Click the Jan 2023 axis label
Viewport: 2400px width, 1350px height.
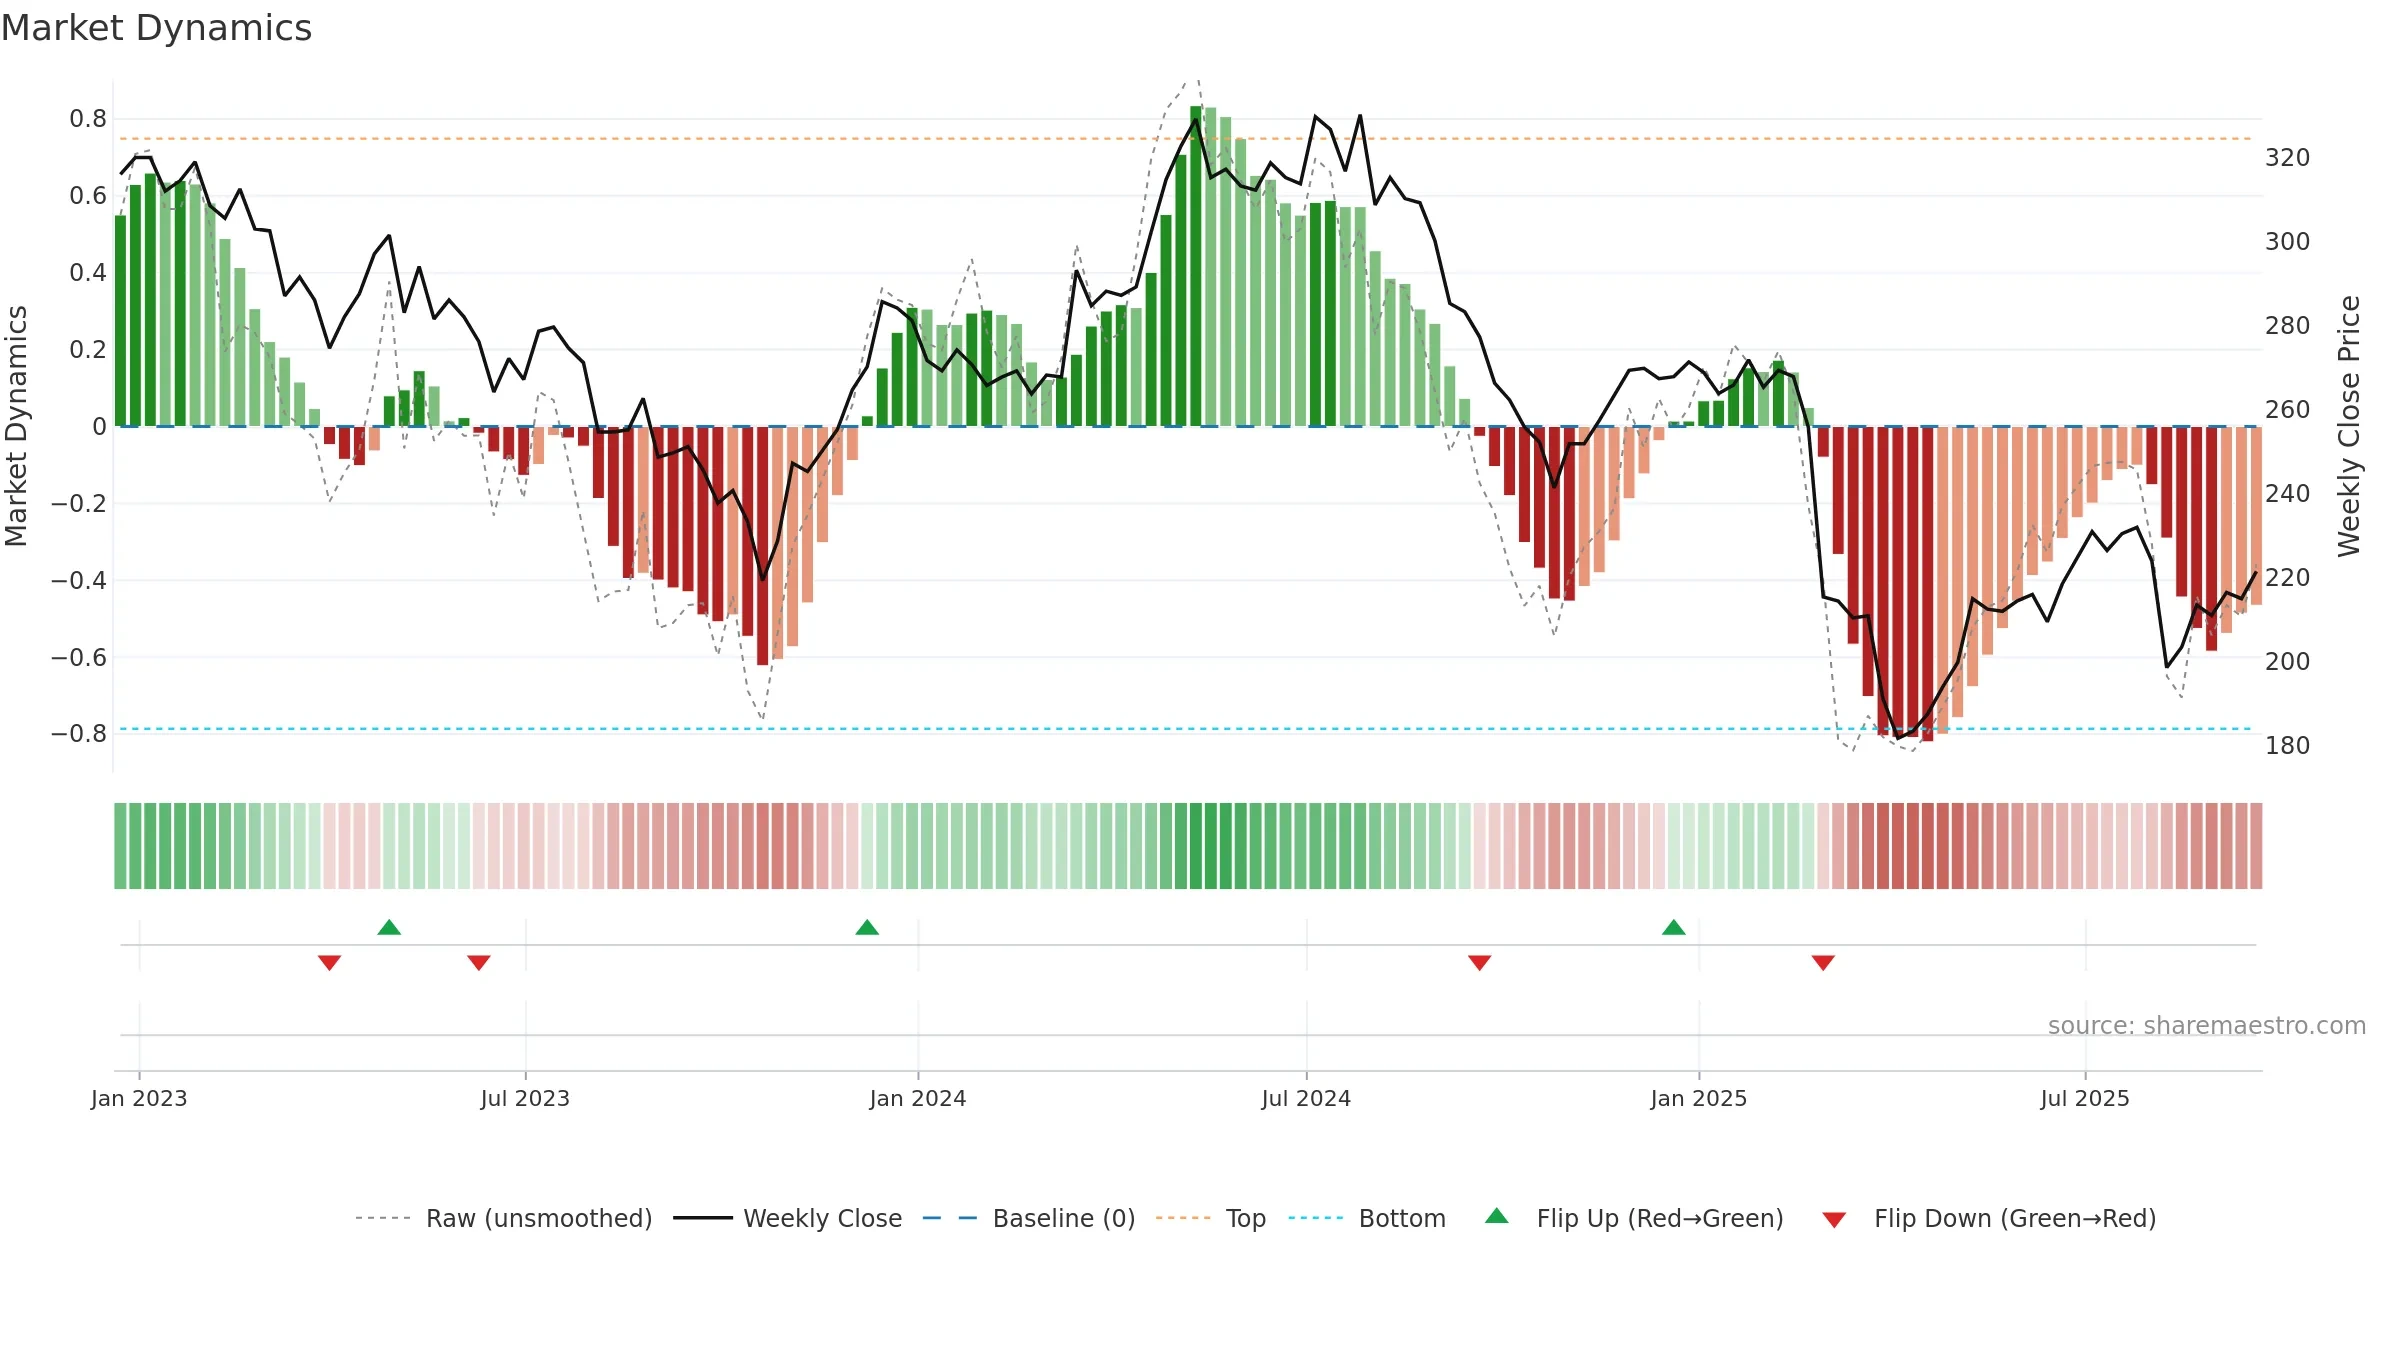coord(139,1098)
